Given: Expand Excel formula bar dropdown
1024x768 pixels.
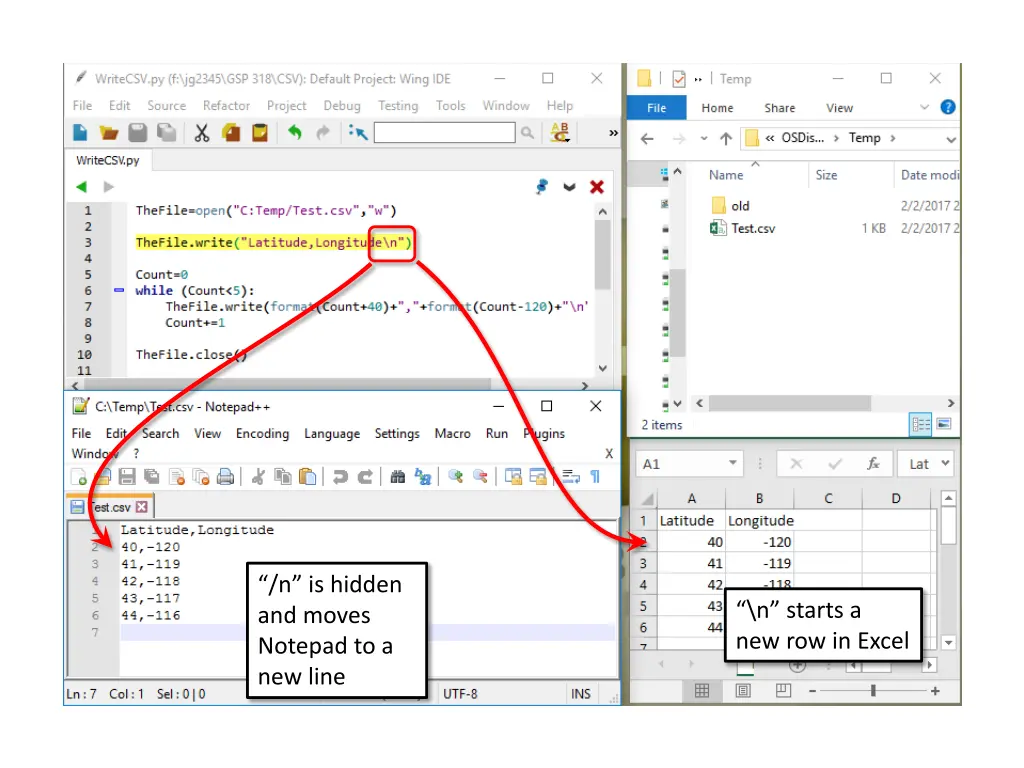Looking at the screenshot, I should click(945, 463).
